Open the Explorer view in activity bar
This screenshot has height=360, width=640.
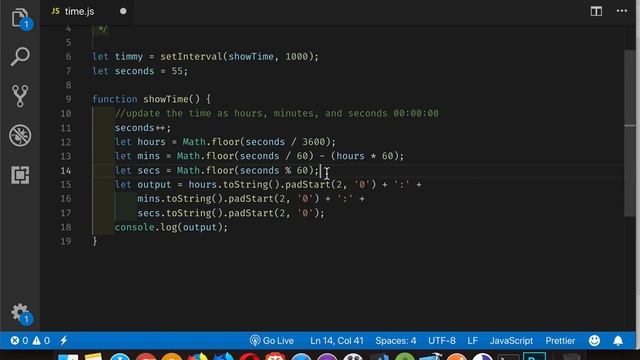pos(20,18)
